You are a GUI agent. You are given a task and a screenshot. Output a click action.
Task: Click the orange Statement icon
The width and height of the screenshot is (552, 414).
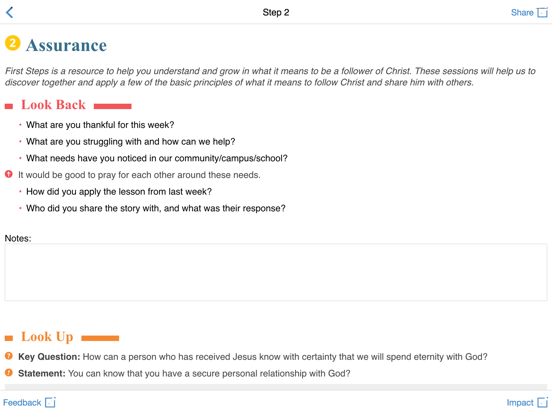tap(9, 372)
